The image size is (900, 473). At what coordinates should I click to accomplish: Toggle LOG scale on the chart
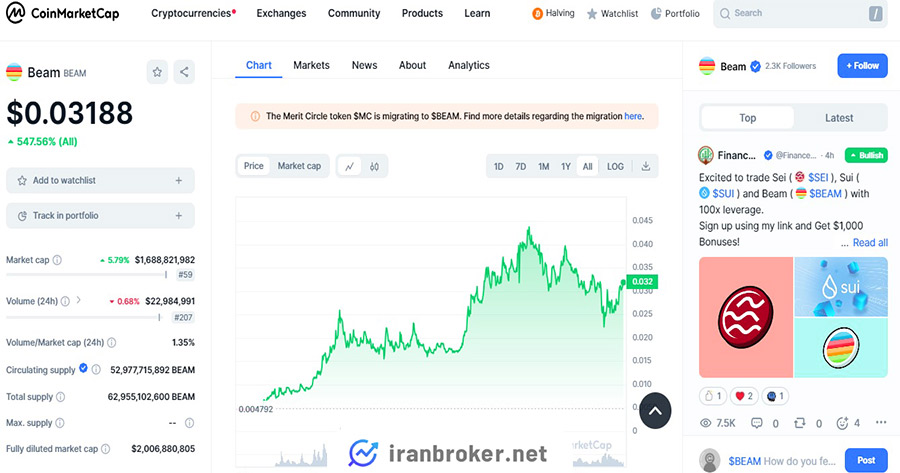click(615, 166)
